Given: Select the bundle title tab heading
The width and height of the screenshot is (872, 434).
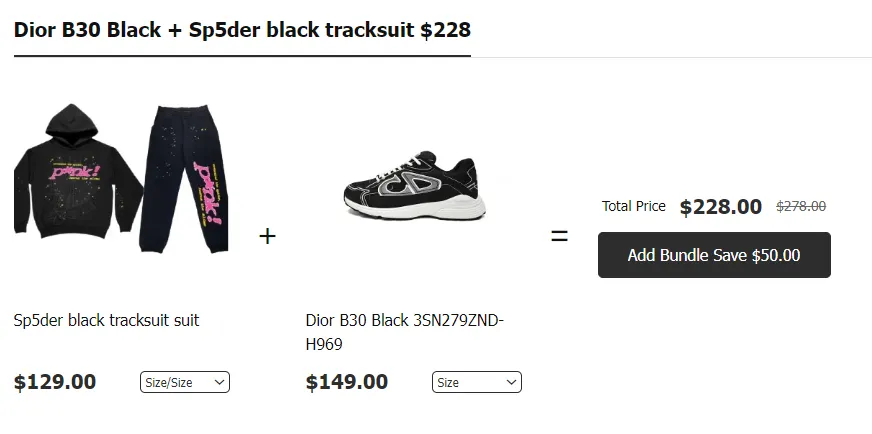Looking at the screenshot, I should coord(242,30).
